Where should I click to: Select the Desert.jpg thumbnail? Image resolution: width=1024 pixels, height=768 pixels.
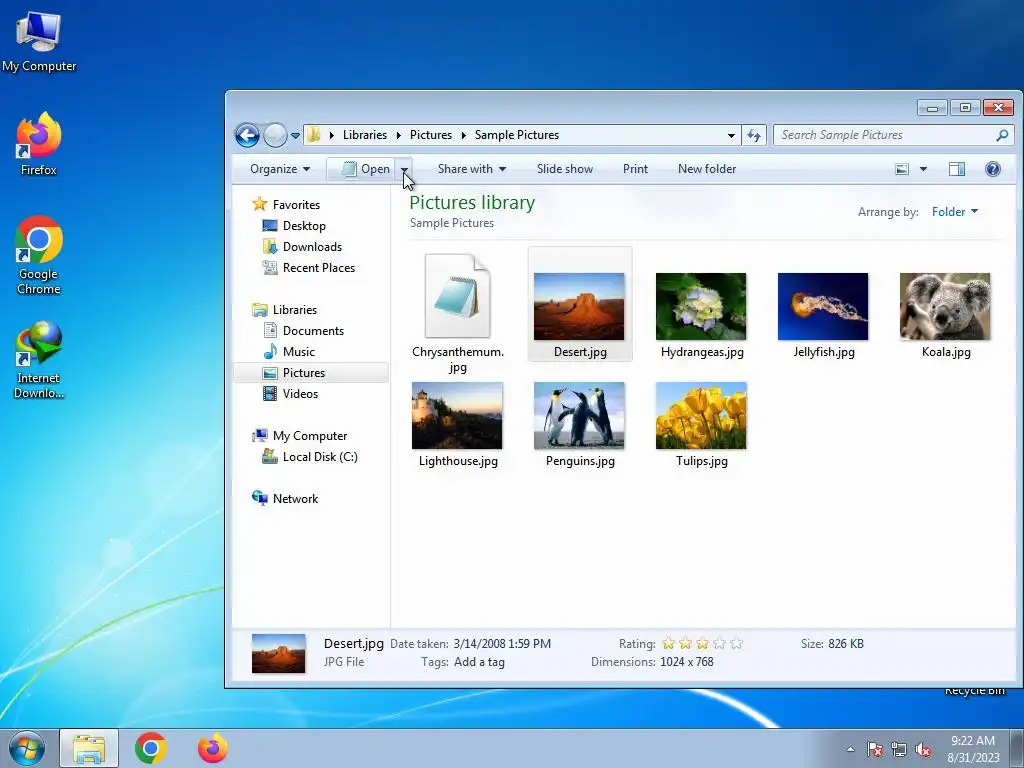pyautogui.click(x=579, y=306)
